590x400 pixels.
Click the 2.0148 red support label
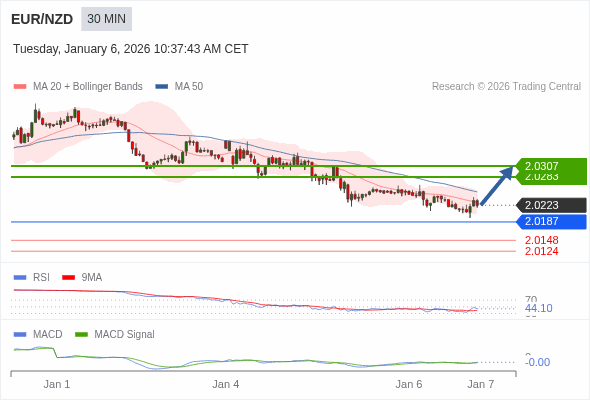(x=541, y=240)
